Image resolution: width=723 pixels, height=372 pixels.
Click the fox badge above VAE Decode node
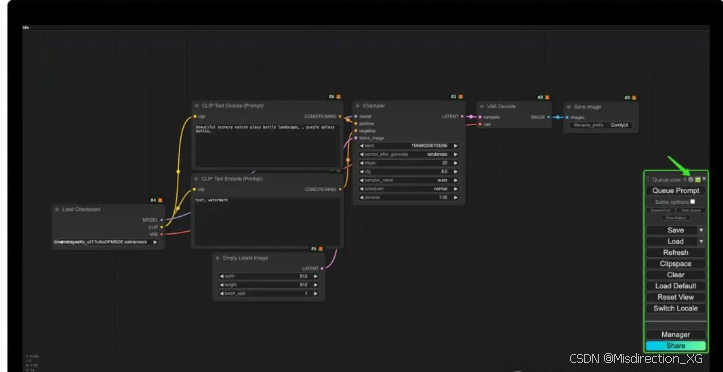(x=547, y=97)
